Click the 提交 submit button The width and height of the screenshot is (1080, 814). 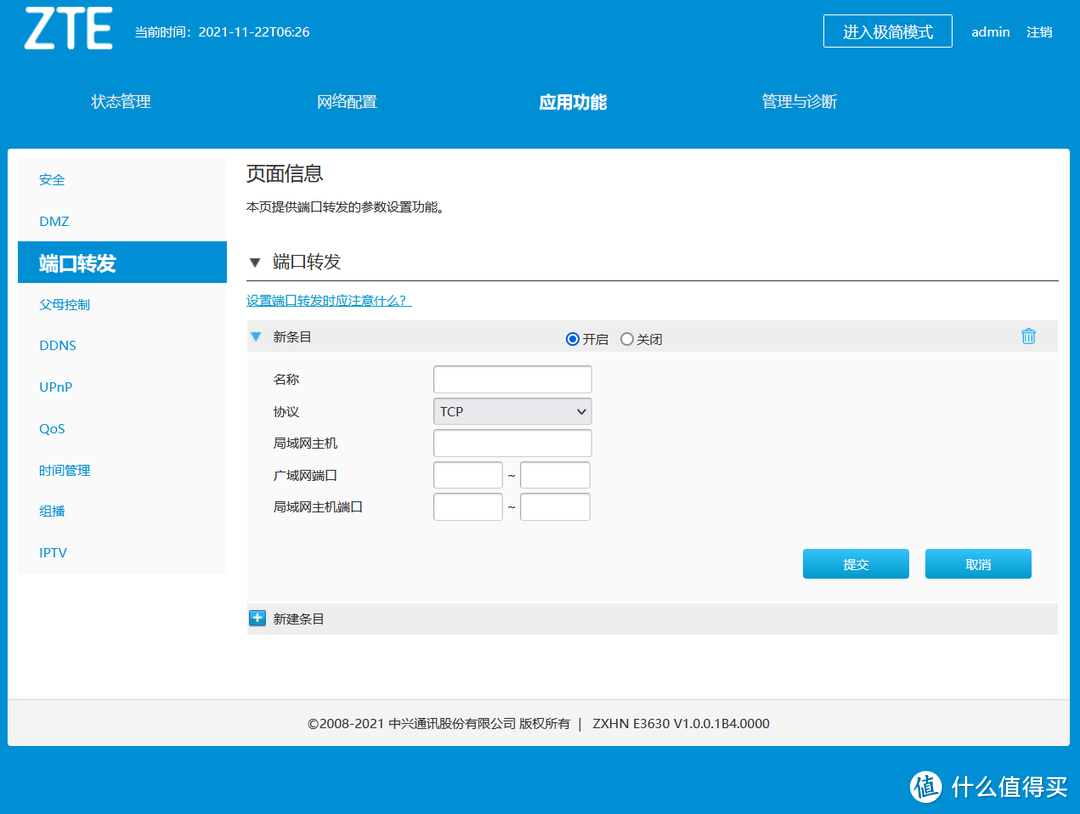855,563
